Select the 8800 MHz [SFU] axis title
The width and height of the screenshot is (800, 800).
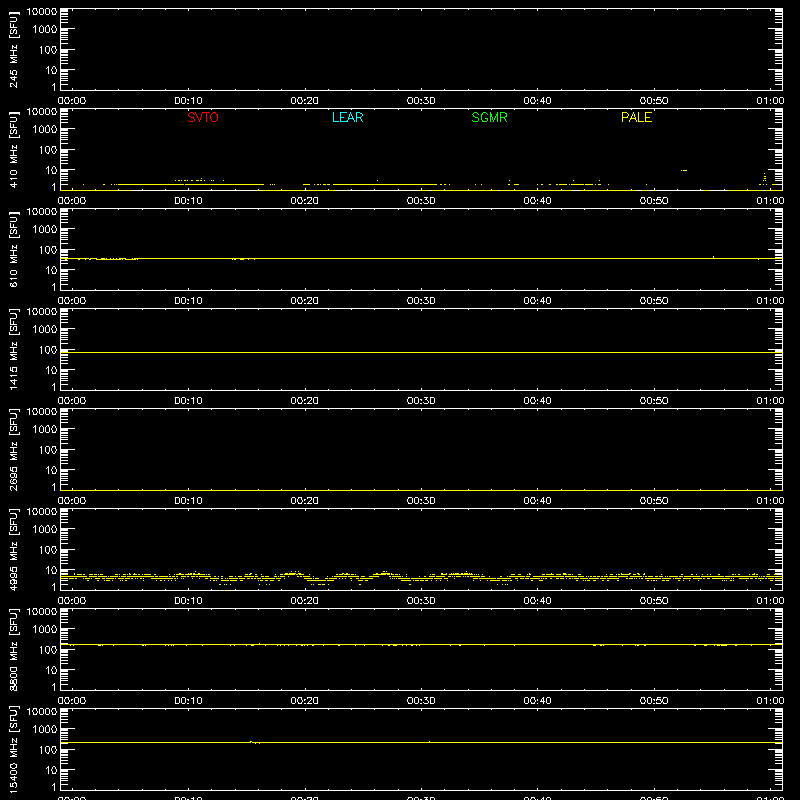13,649
